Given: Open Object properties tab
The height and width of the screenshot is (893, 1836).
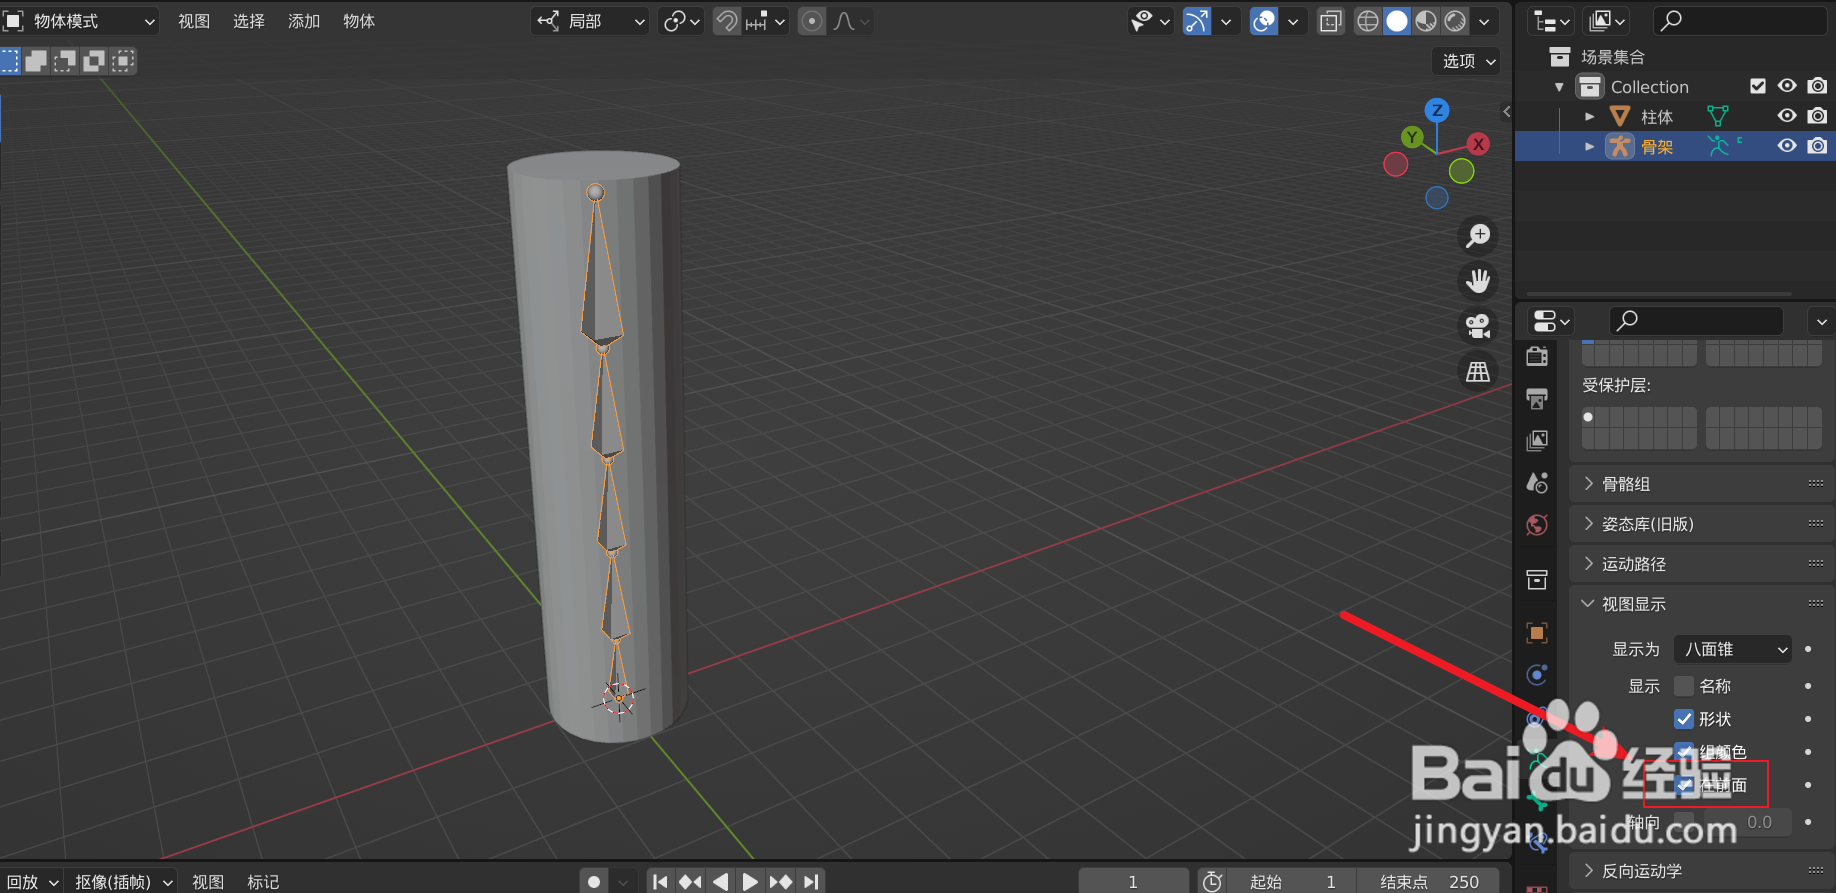Looking at the screenshot, I should pos(1537,633).
